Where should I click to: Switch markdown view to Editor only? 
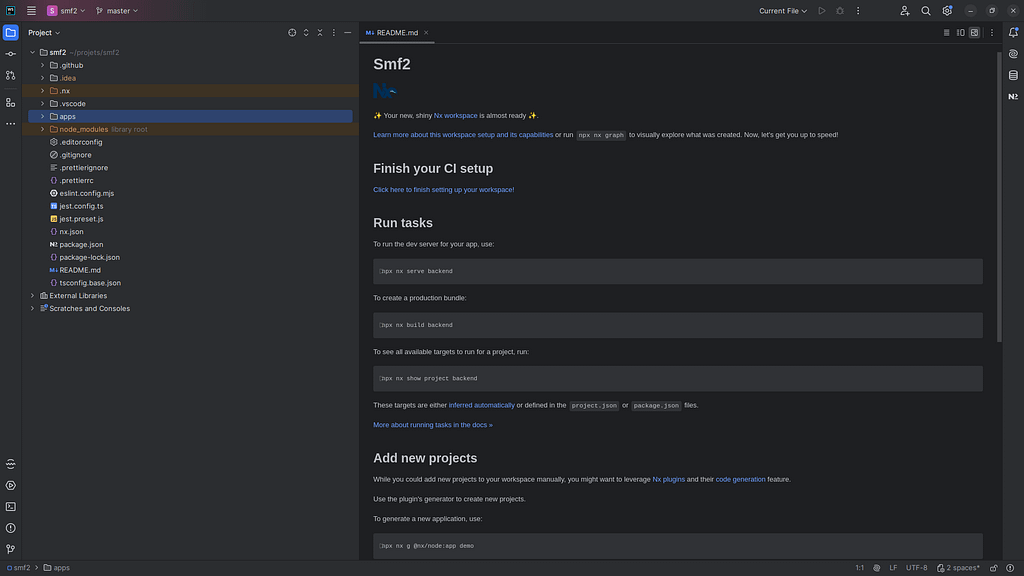[946, 33]
